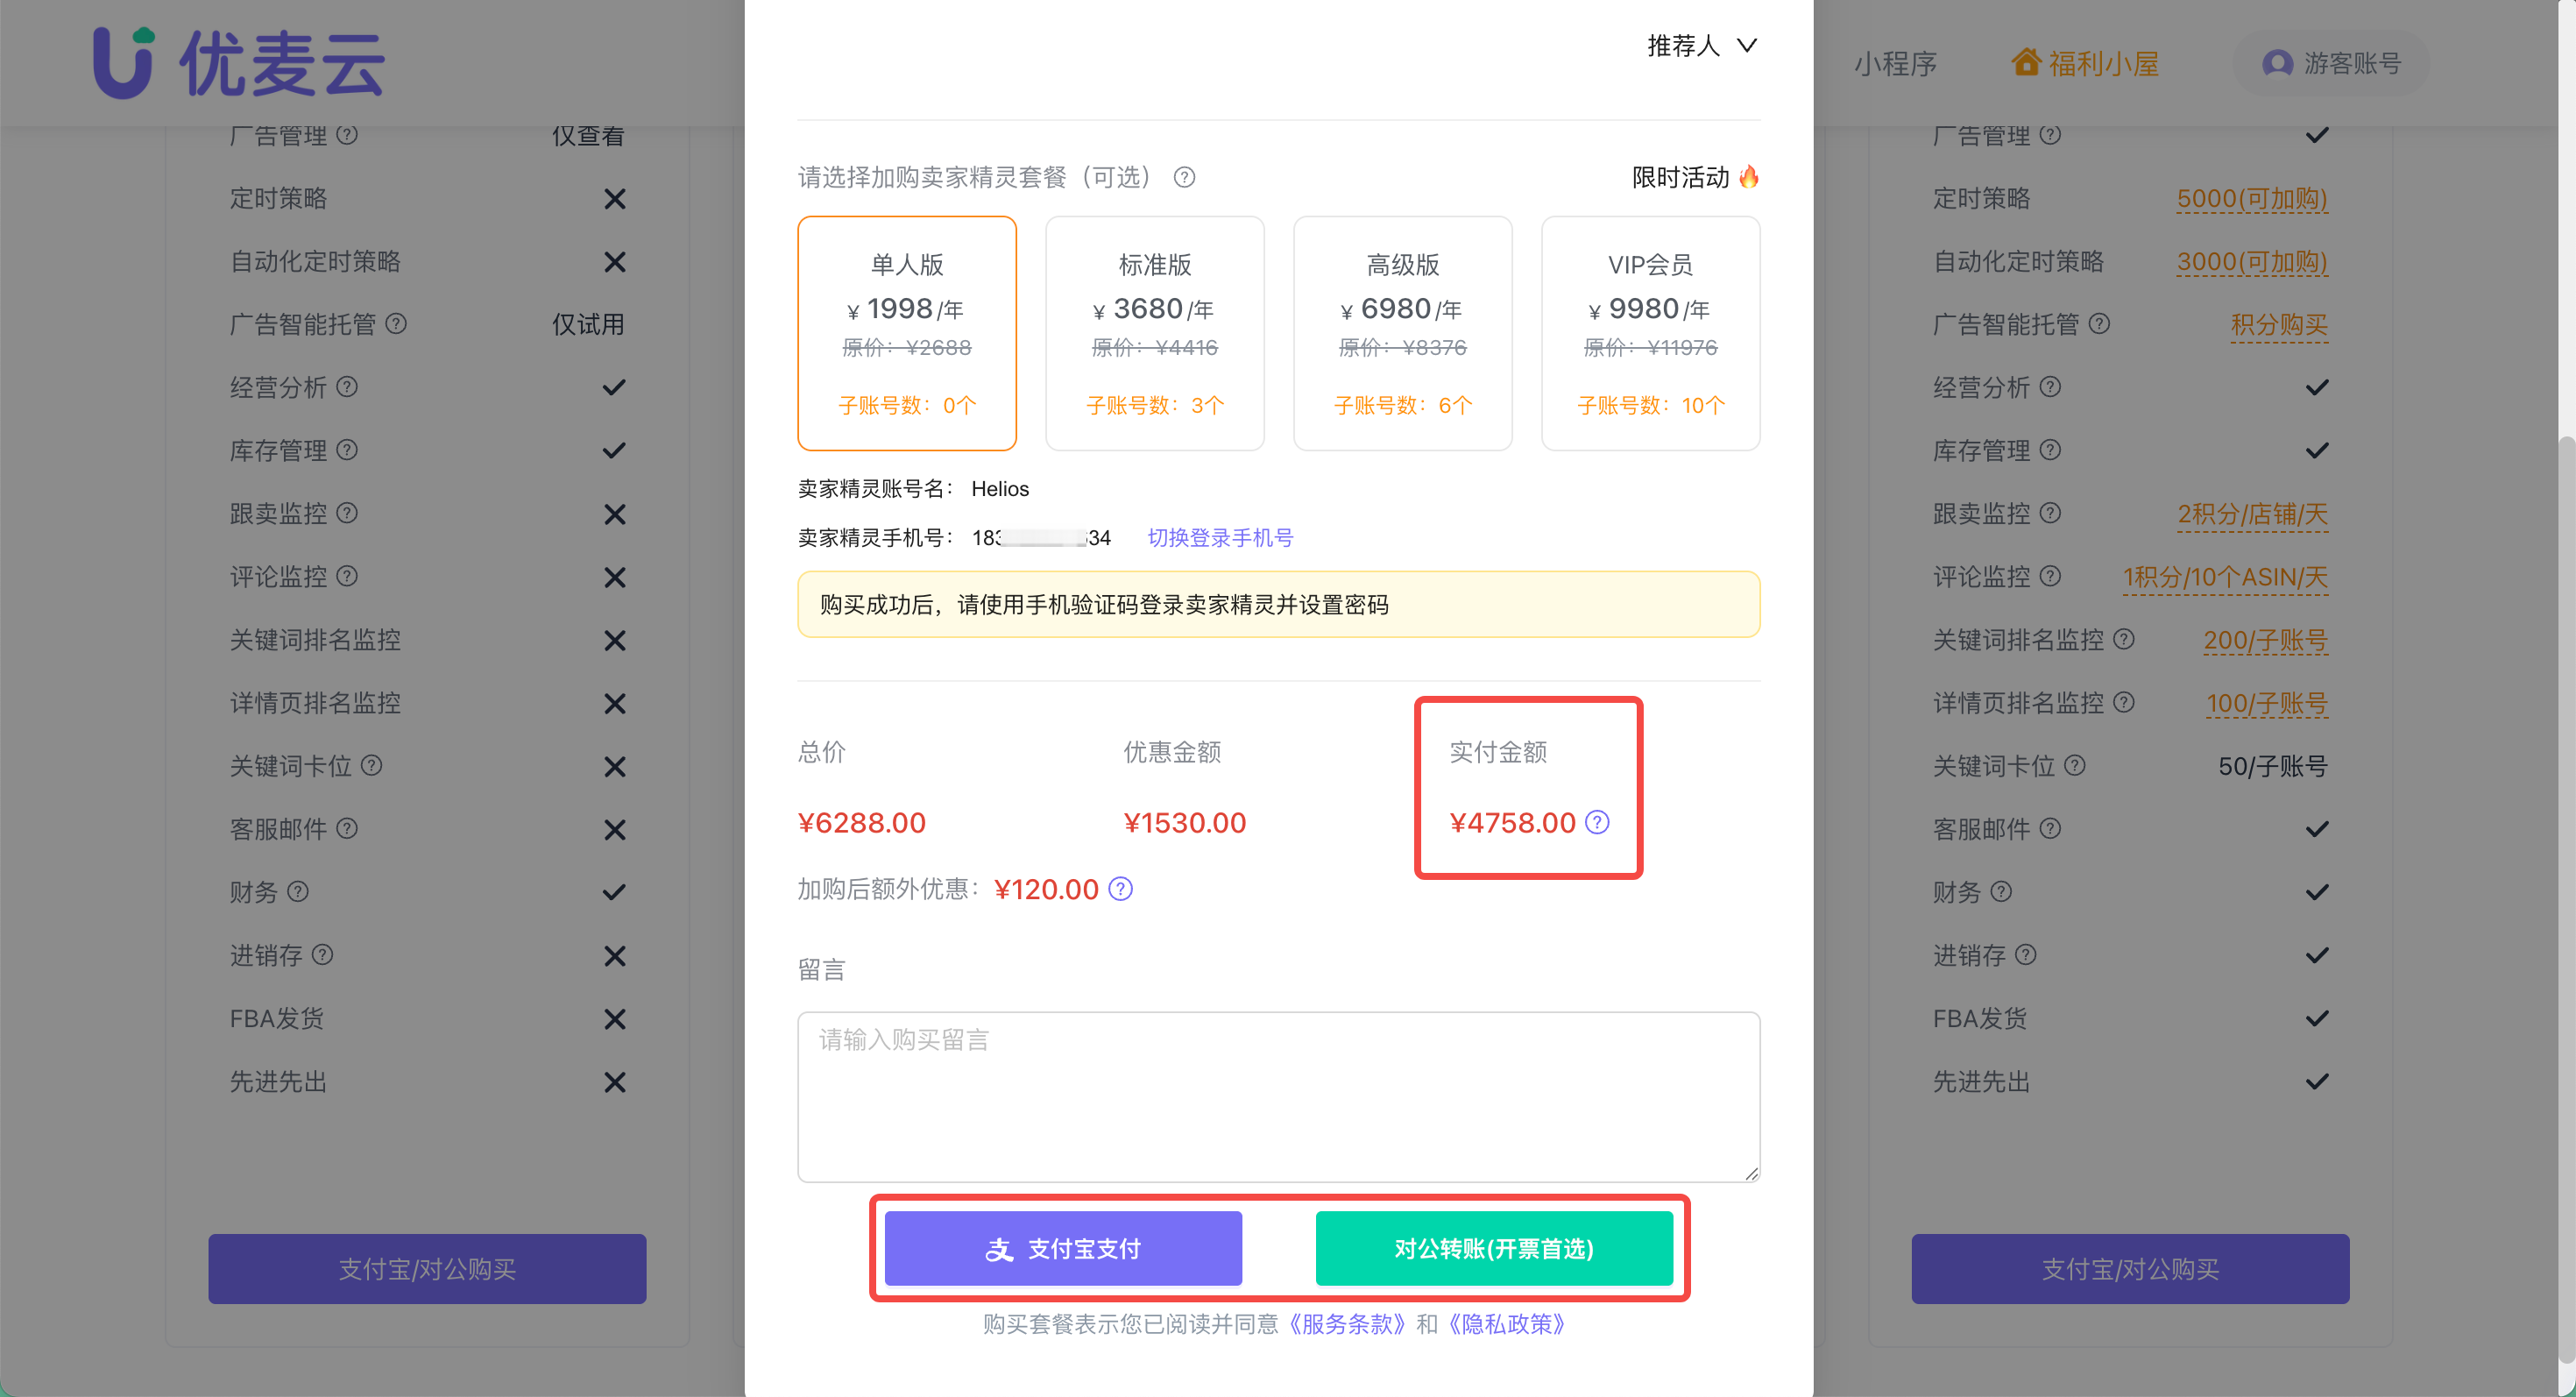
Task: Click help icon beside left 广告智能托管
Action: pyautogui.click(x=396, y=323)
